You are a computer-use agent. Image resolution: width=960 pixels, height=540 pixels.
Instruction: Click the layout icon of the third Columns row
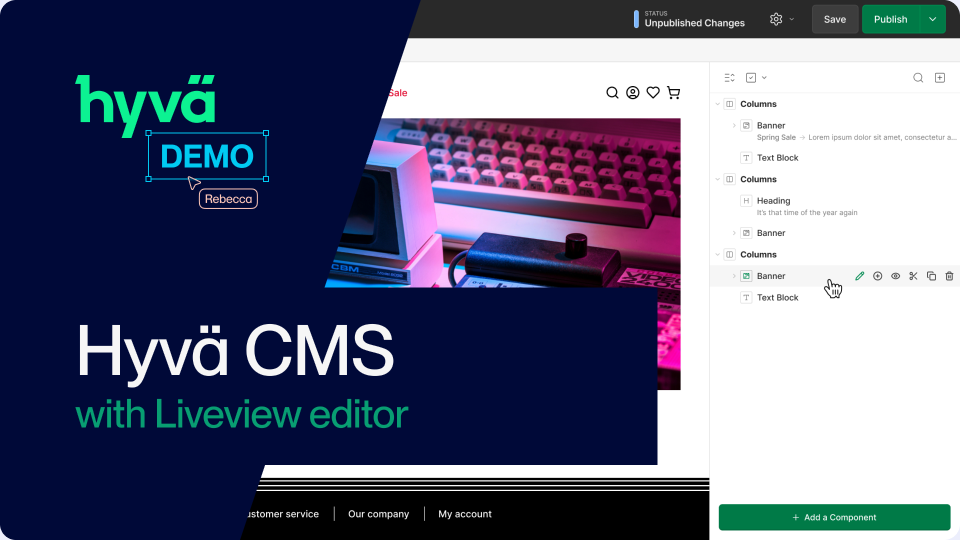(x=730, y=255)
